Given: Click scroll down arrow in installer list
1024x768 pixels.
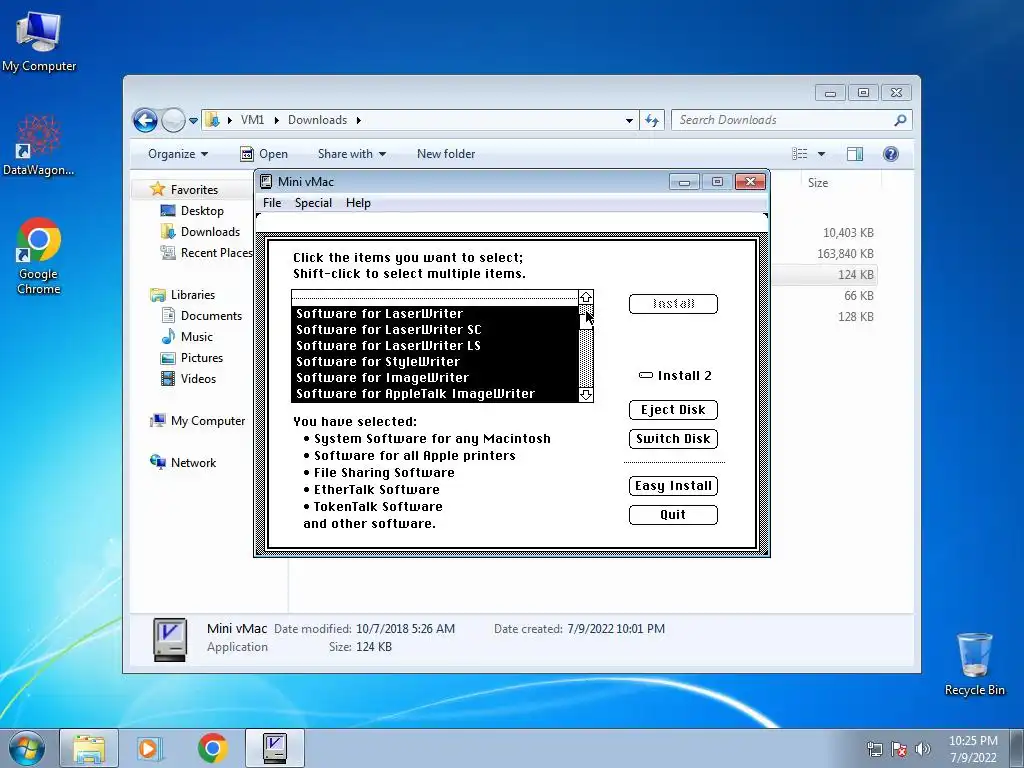Looking at the screenshot, I should [x=586, y=395].
